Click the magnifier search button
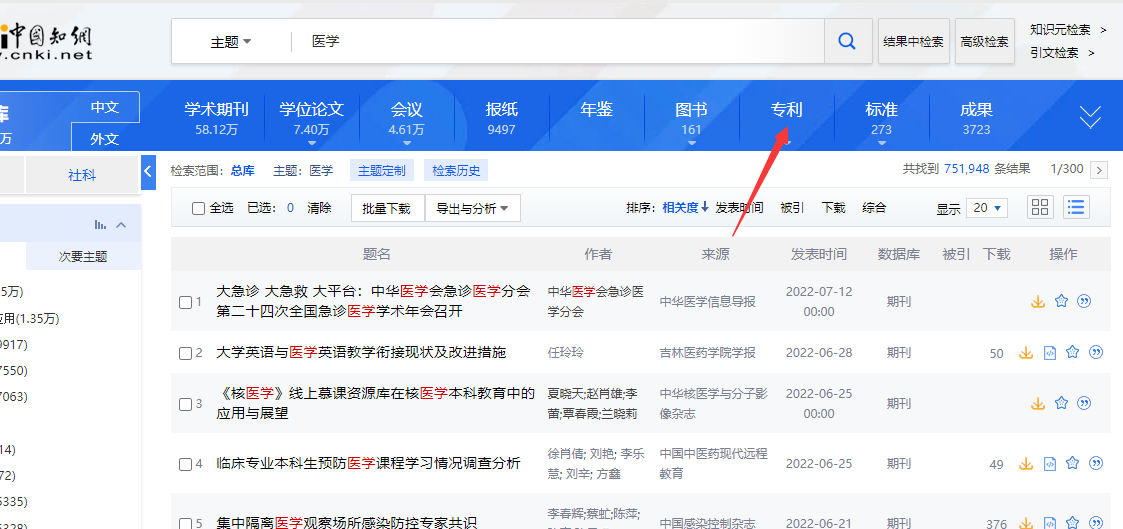 (847, 41)
